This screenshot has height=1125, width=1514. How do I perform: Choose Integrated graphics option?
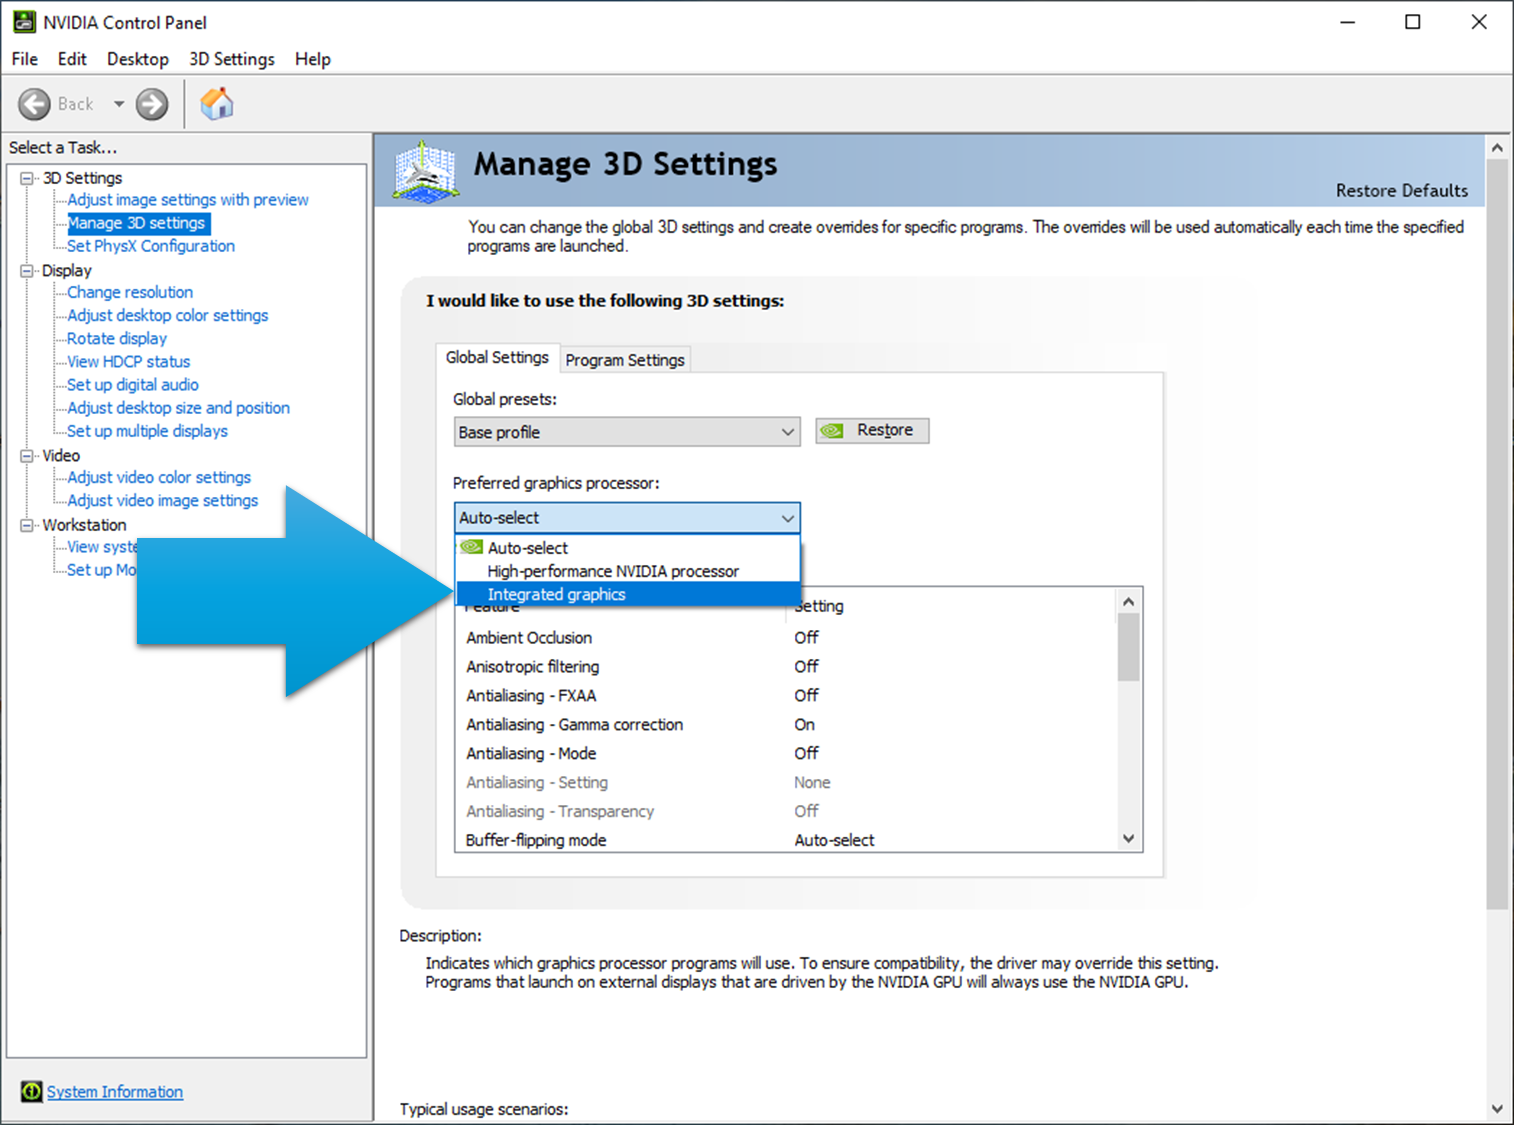[x=627, y=594]
